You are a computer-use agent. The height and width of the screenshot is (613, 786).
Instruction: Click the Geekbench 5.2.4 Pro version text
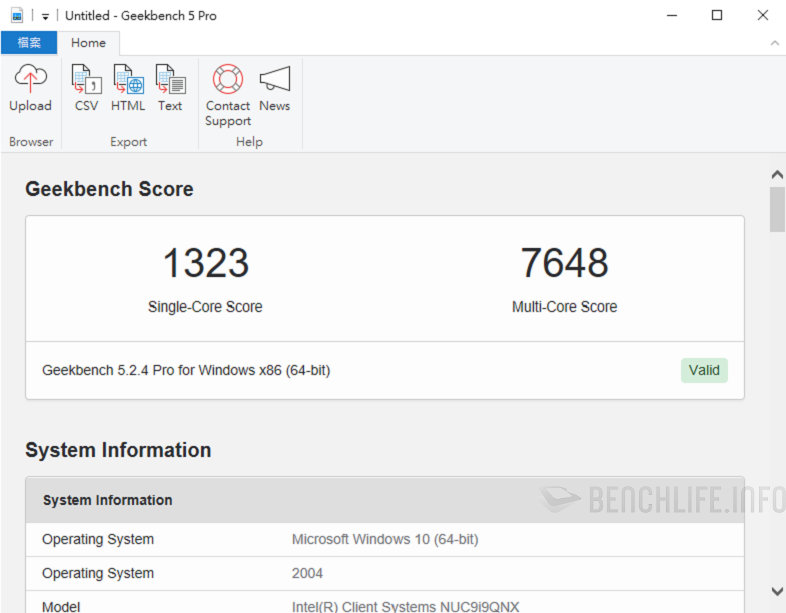(186, 370)
